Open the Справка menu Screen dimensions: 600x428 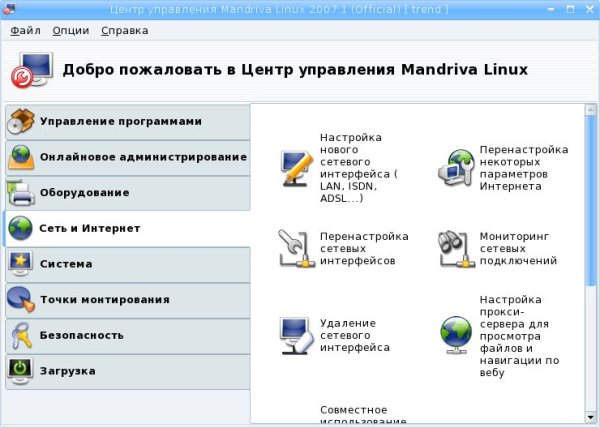125,30
